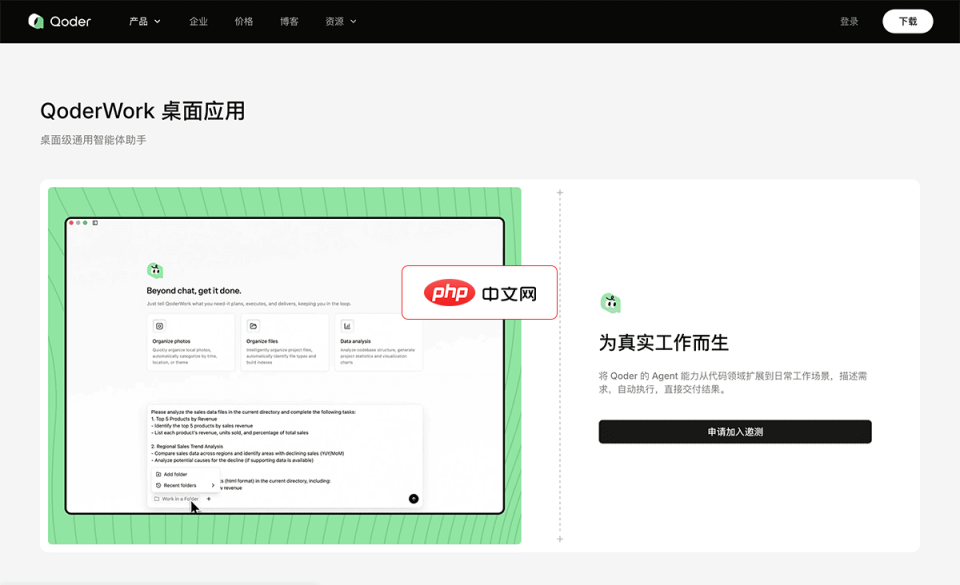Open the 产品 dropdown menu
This screenshot has width=960, height=585.
click(x=144, y=21)
